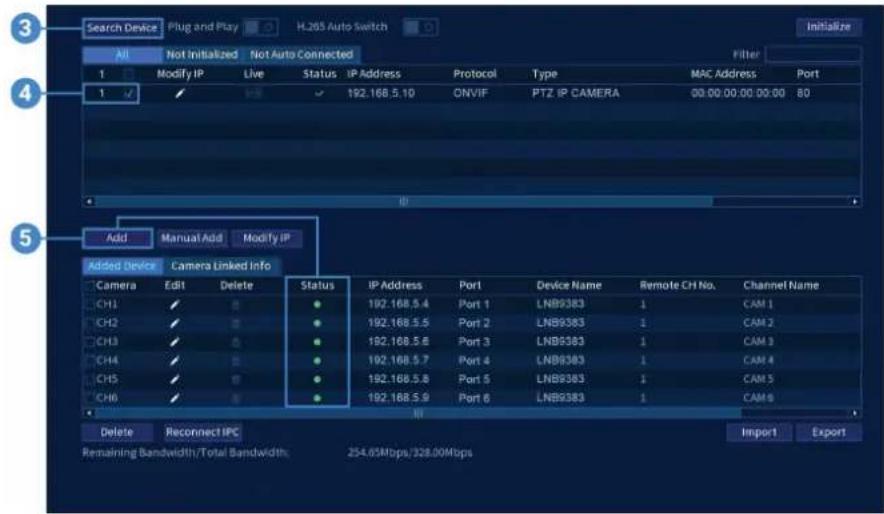Click the Add button
Screen dimensions: 884x514
coord(117,238)
